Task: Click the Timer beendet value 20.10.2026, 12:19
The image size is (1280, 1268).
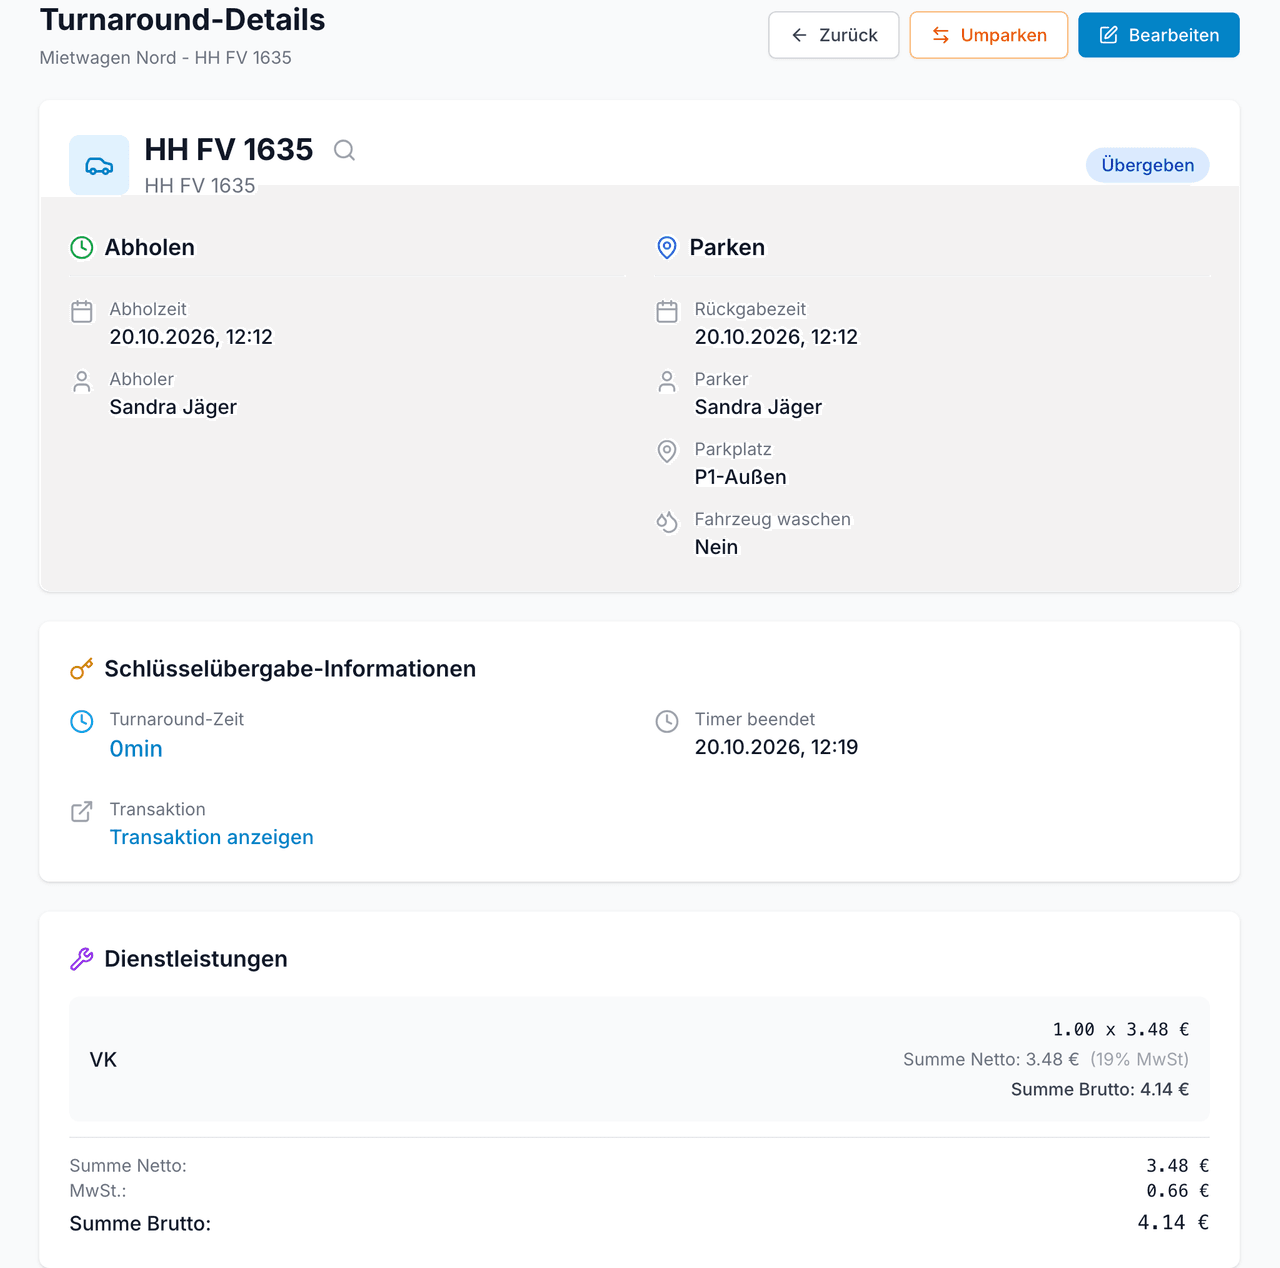Action: click(776, 747)
